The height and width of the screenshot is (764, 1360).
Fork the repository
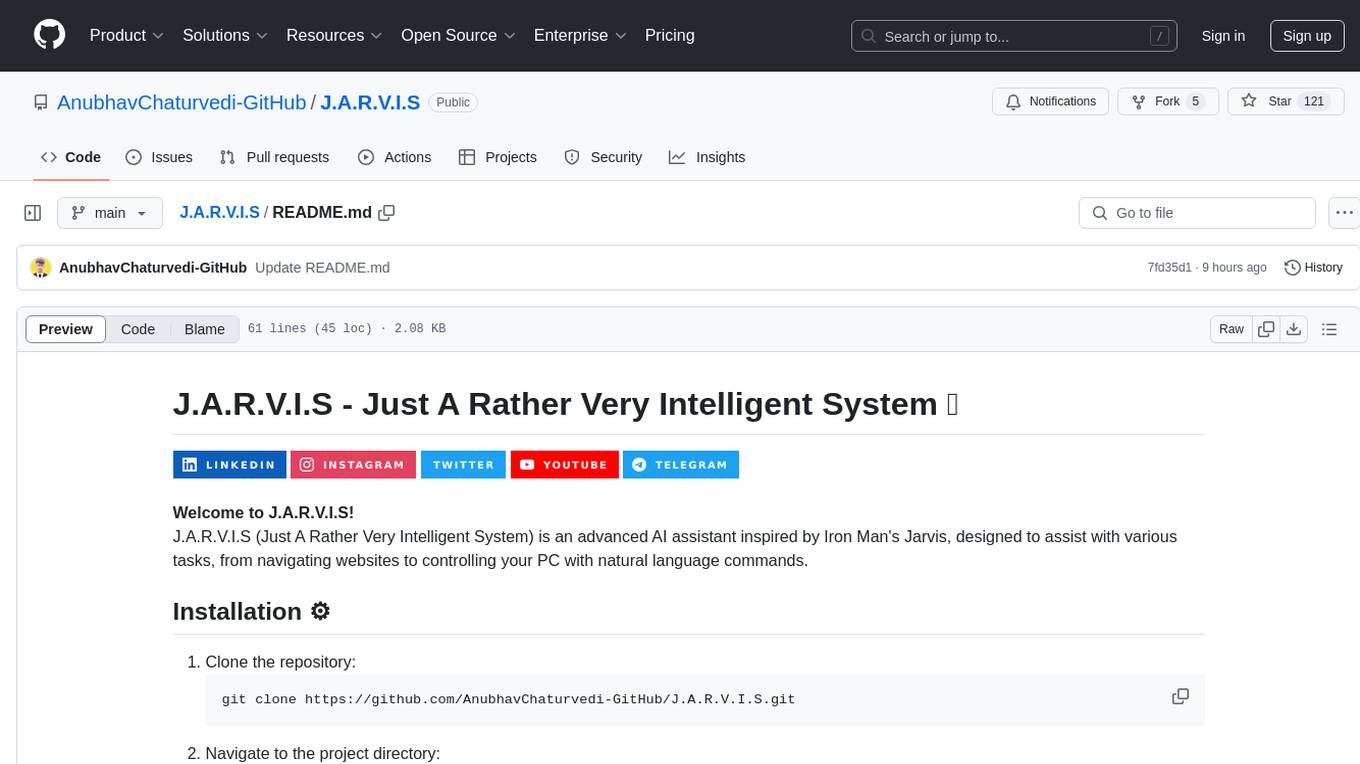(x=1167, y=102)
